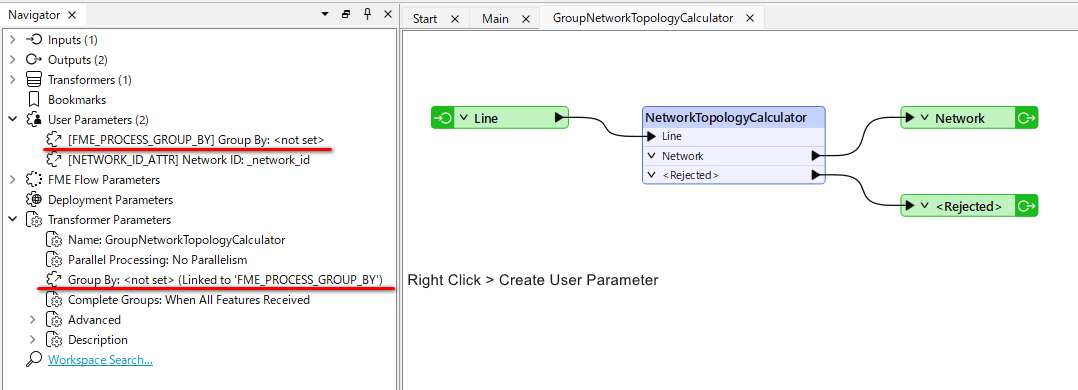Expand the Advanced transformer parameters node
The width and height of the screenshot is (1078, 390).
tap(33, 320)
